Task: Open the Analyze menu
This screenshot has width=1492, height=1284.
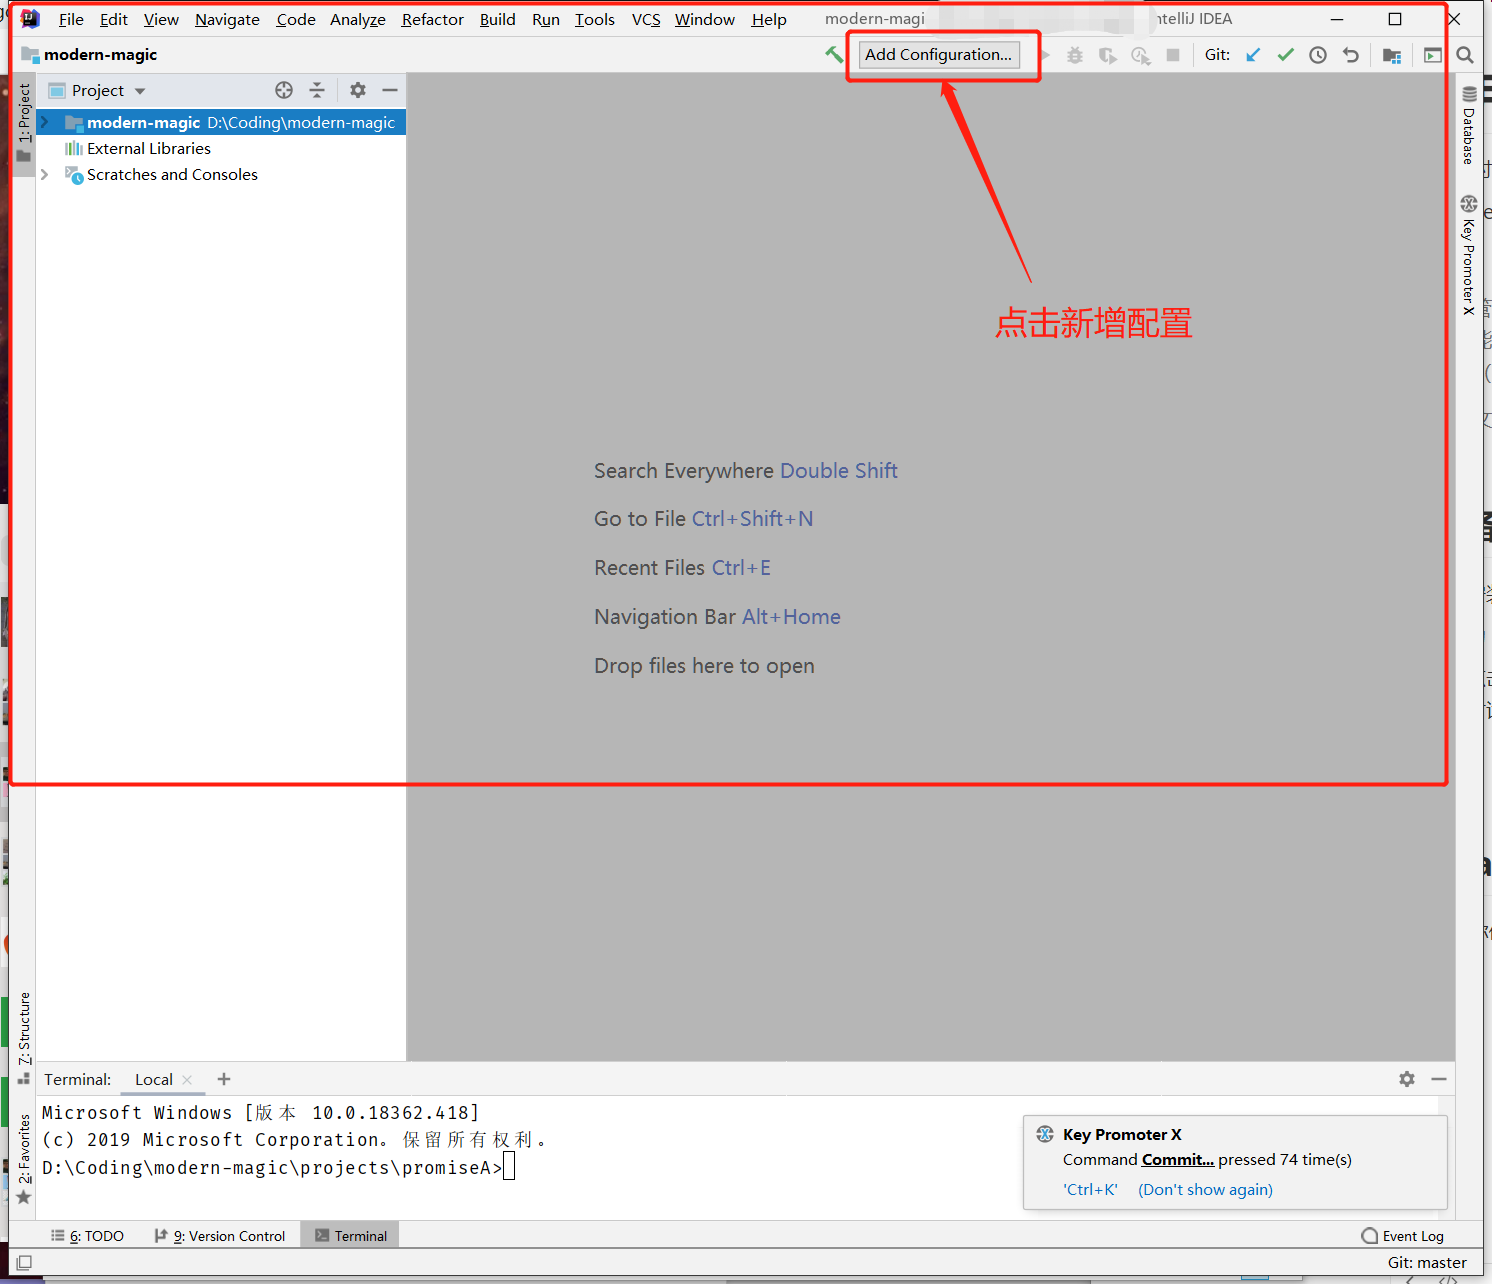Action: [x=358, y=19]
